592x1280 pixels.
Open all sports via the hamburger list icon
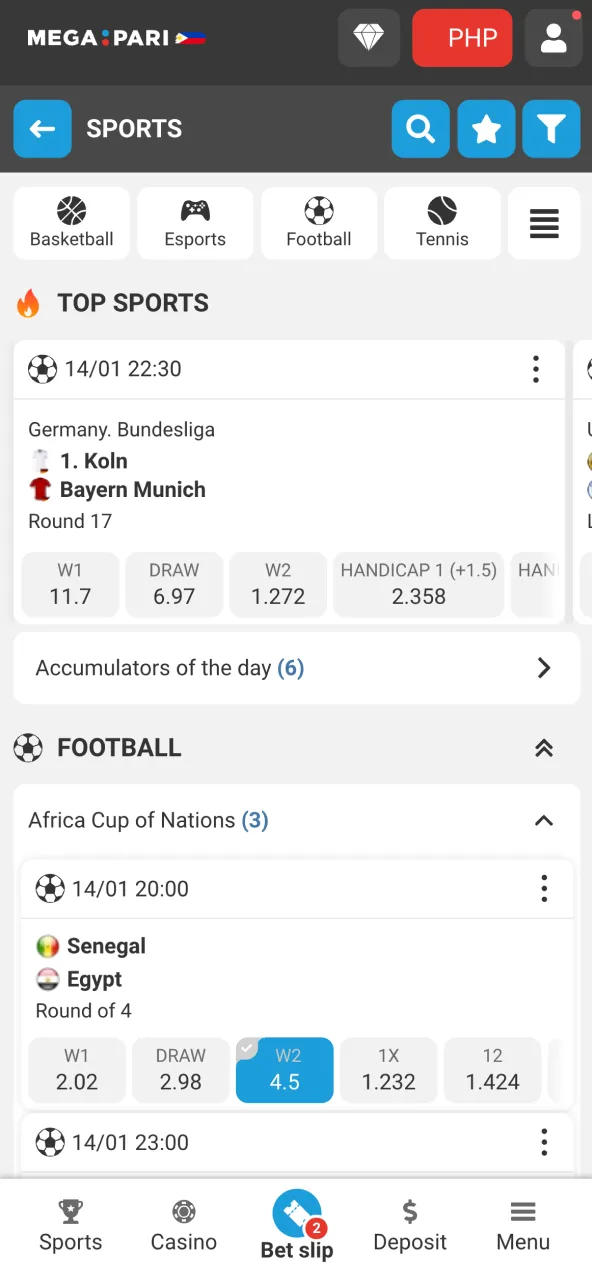coord(544,223)
